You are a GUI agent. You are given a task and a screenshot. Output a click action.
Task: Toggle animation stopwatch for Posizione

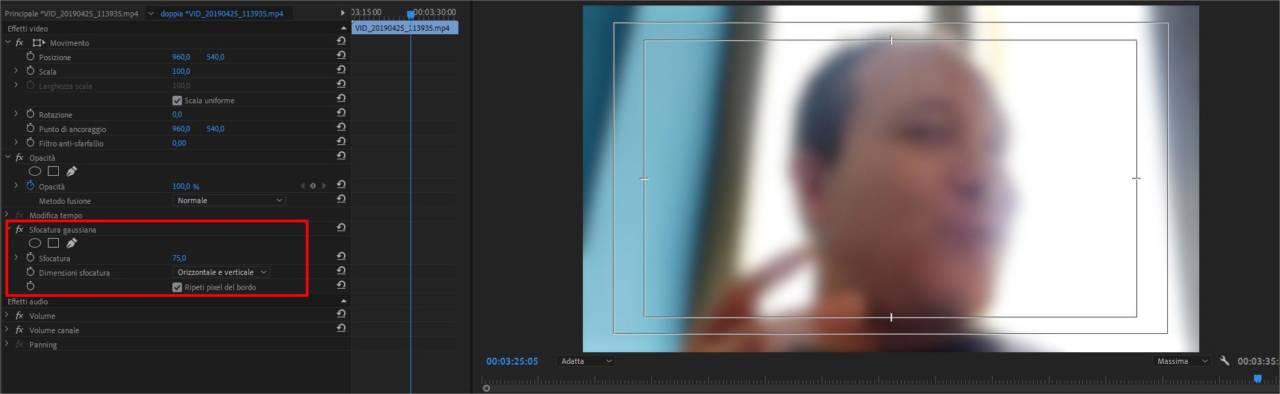tap(30, 57)
